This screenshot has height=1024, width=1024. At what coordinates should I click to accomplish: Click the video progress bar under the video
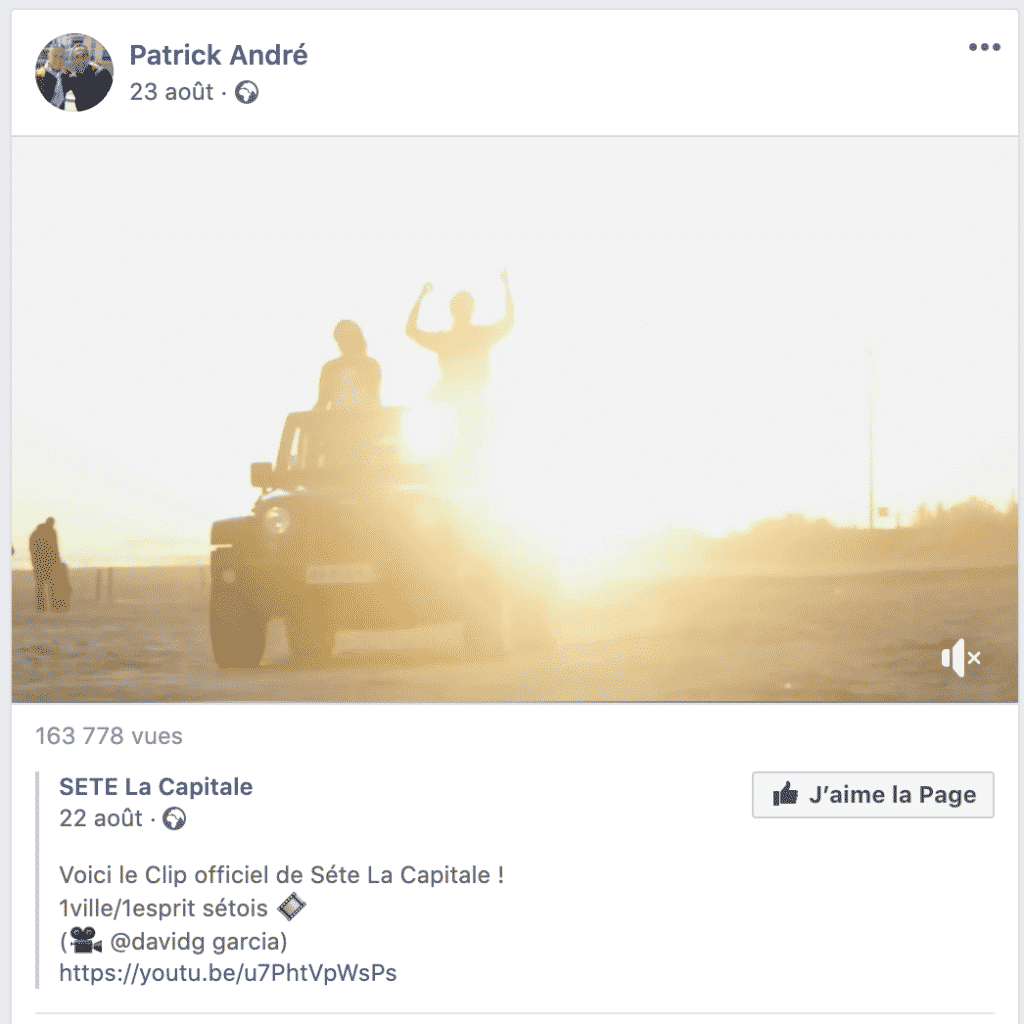coord(515,702)
